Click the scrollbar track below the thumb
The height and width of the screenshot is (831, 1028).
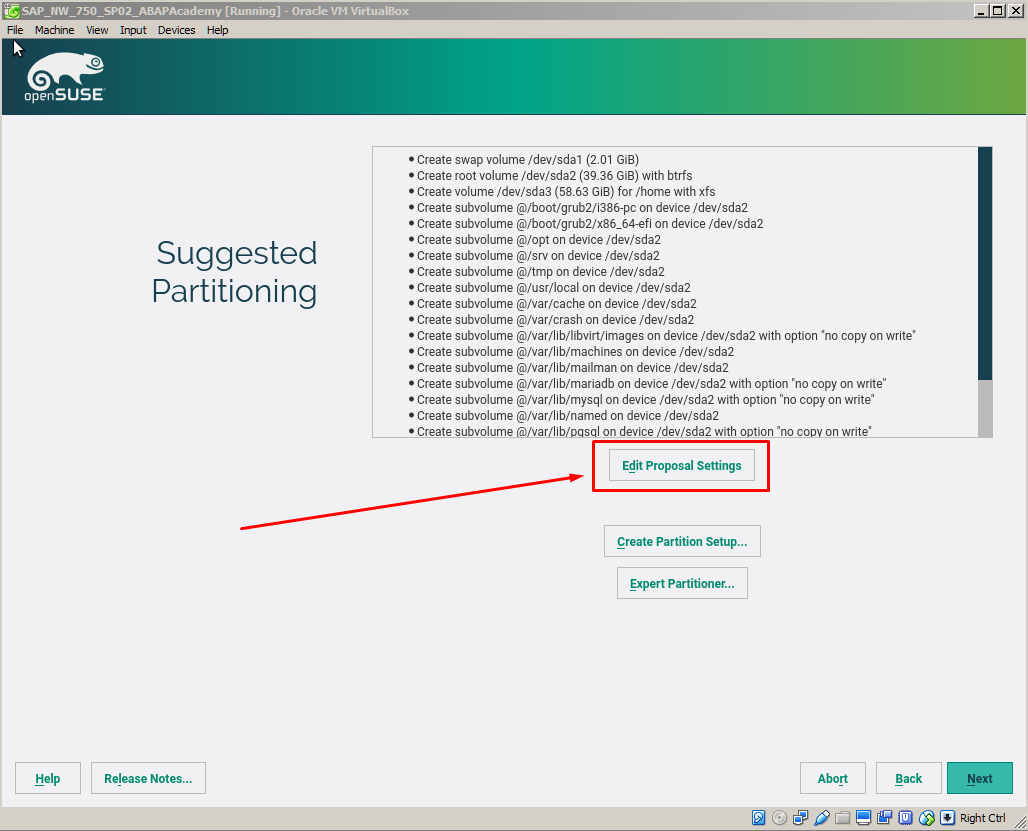coord(985,408)
